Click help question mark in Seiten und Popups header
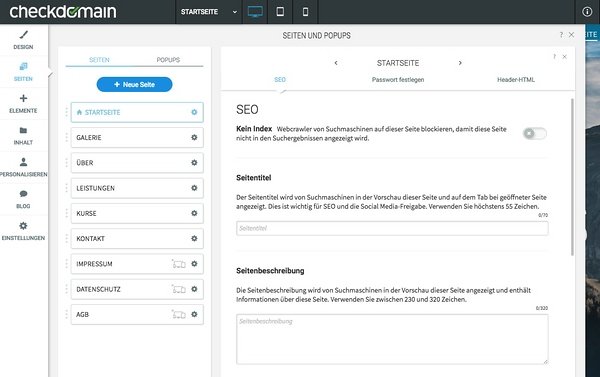Viewport: 600px width, 377px height. 561,35
